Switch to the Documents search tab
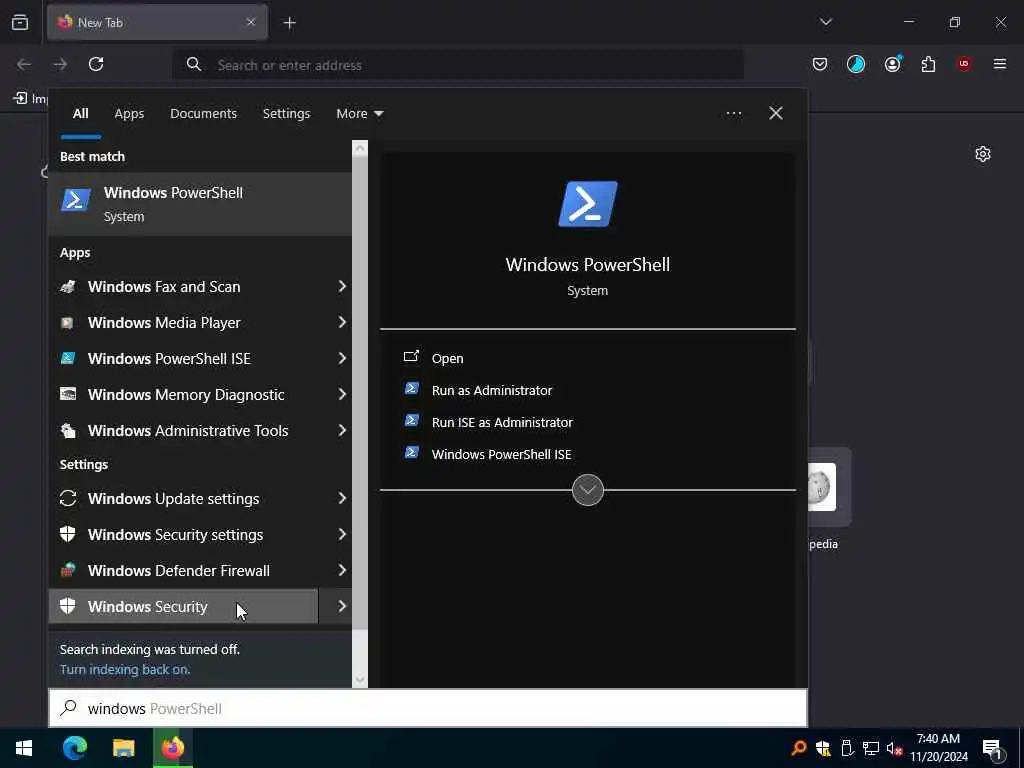Screen dimensions: 1024x768 [x=203, y=114]
